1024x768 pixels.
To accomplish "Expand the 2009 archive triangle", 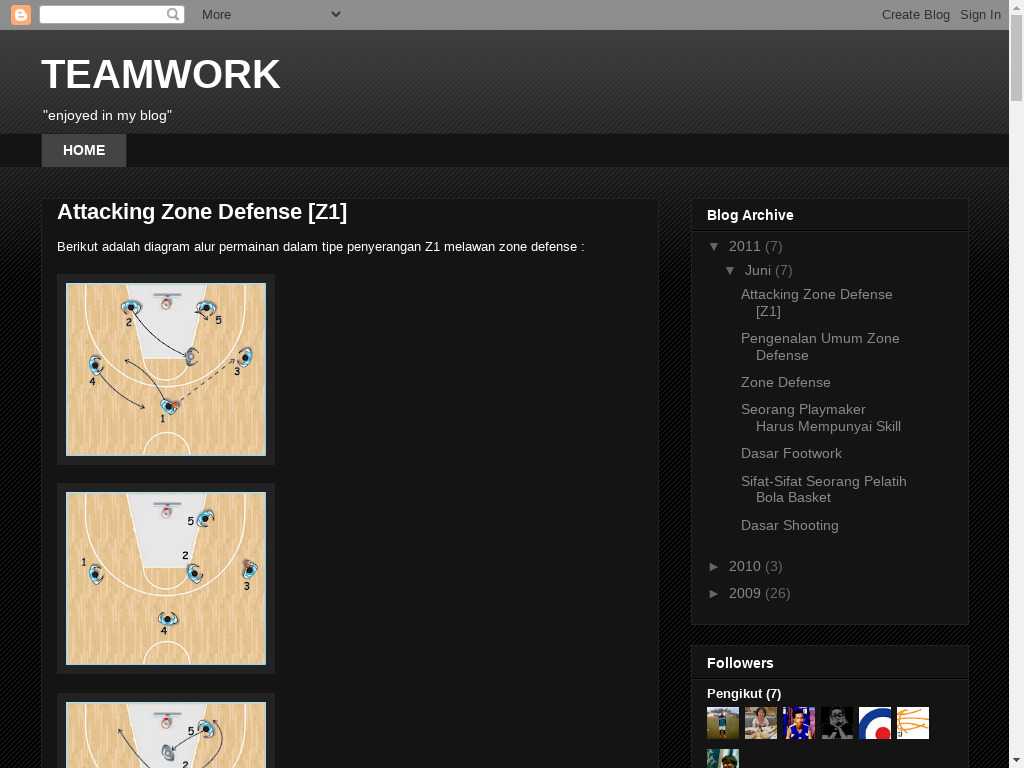I will point(714,593).
